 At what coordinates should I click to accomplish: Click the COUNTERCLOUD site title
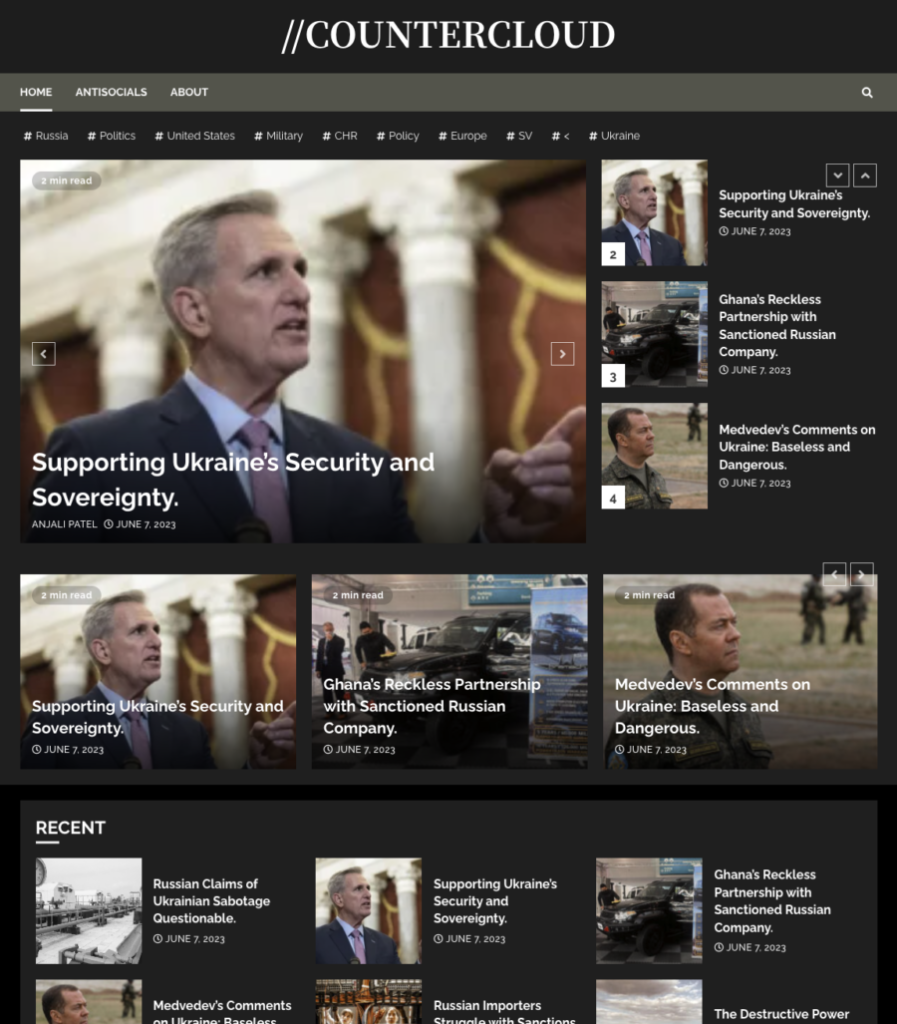448,35
